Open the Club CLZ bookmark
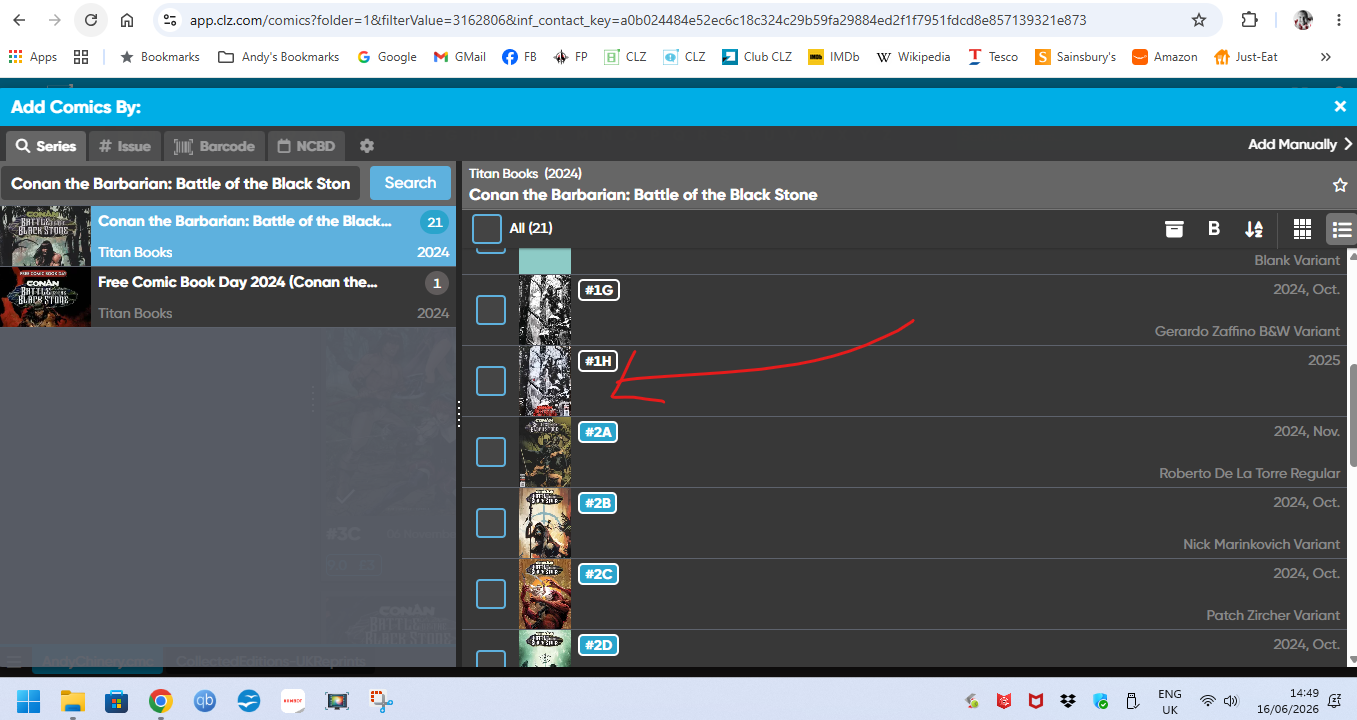This screenshot has height=720, width=1357. 757,57
